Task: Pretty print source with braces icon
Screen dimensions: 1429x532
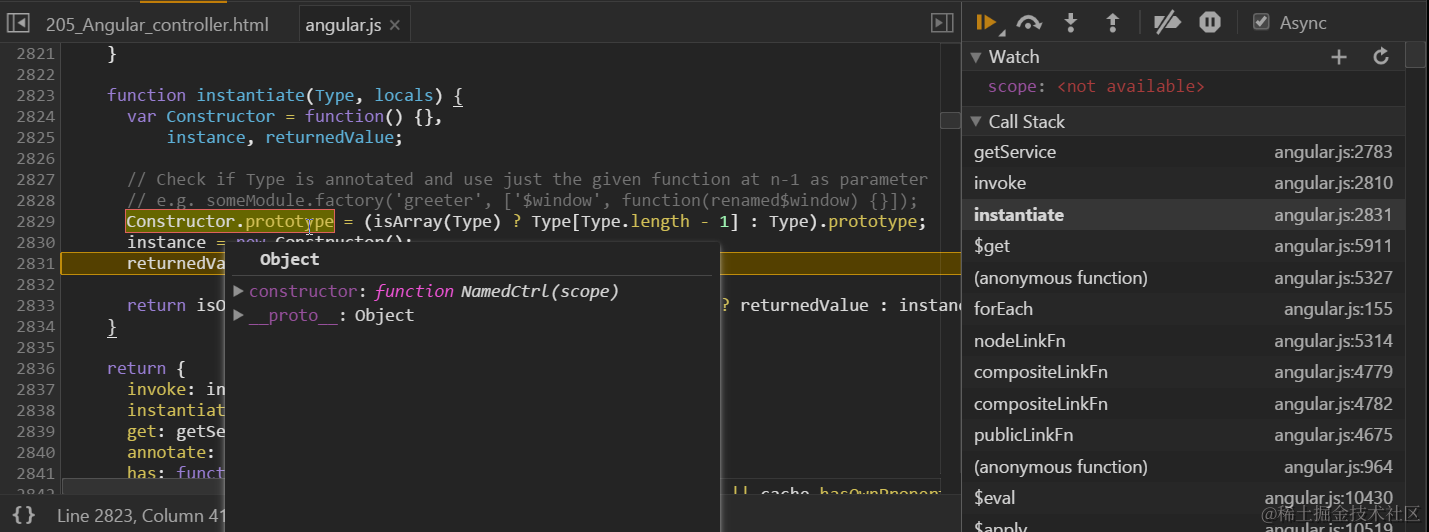Action: tap(24, 515)
